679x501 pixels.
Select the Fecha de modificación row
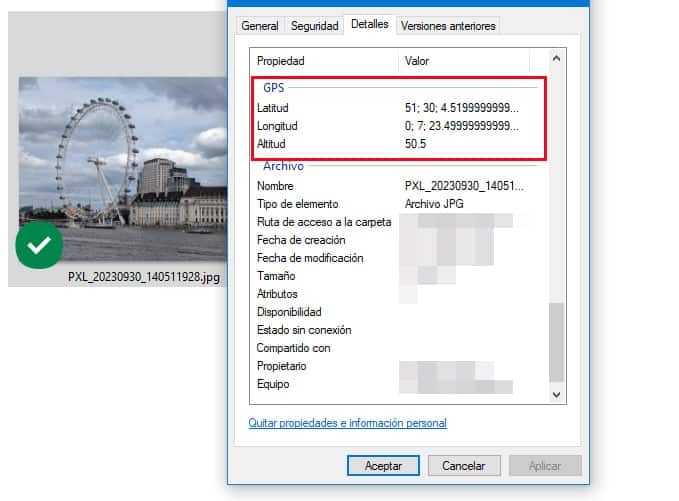point(398,258)
